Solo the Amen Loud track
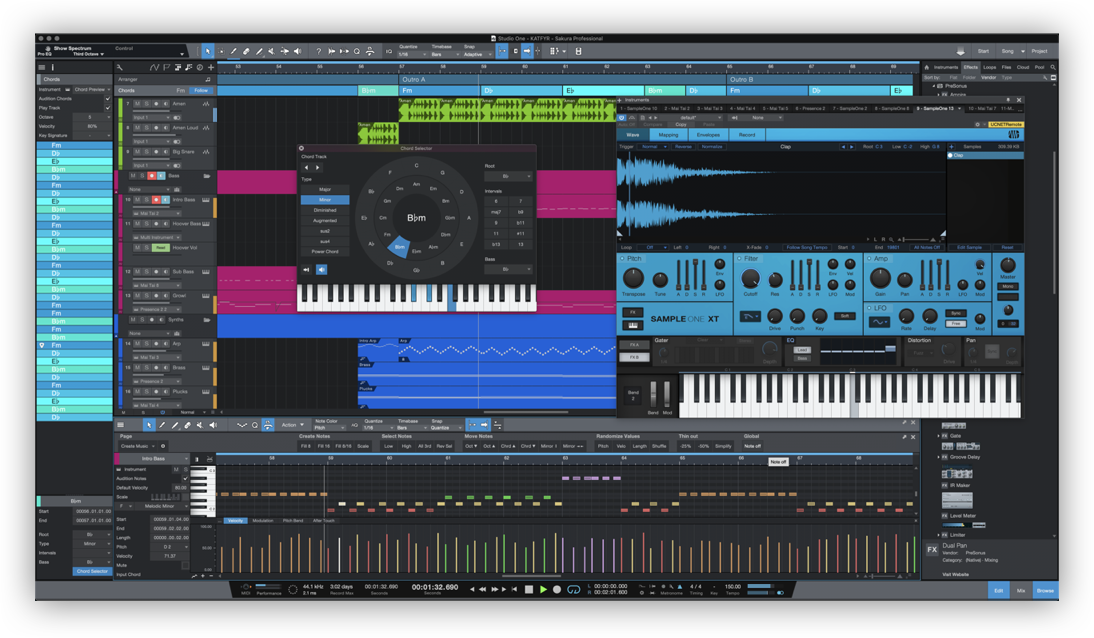Image resolution: width=1094 pixels, height=638 pixels. pyautogui.click(x=147, y=128)
